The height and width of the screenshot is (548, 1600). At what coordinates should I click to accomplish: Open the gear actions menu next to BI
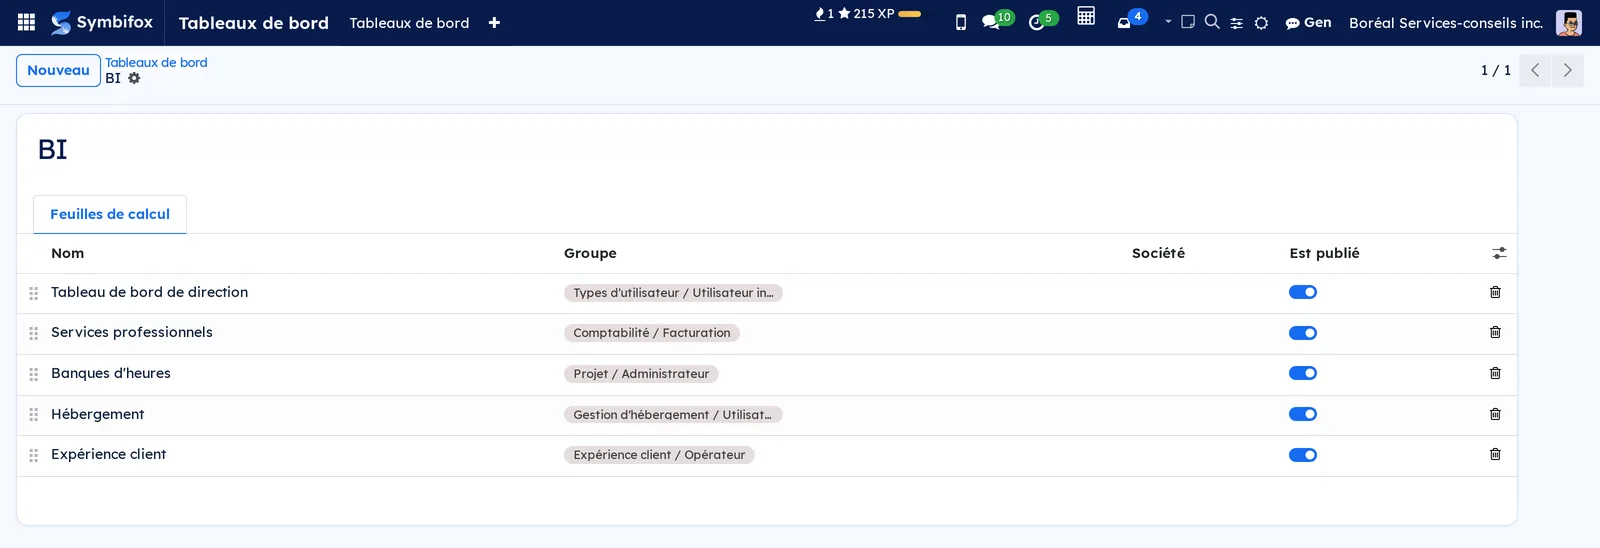[134, 78]
